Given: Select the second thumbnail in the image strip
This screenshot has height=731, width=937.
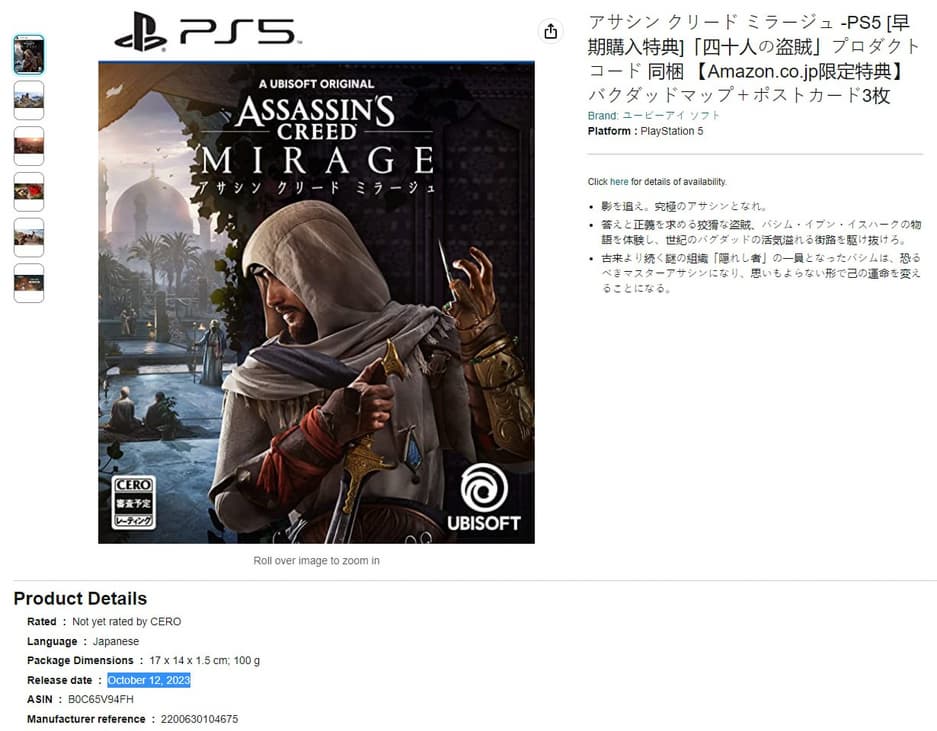Looking at the screenshot, I should click(29, 100).
